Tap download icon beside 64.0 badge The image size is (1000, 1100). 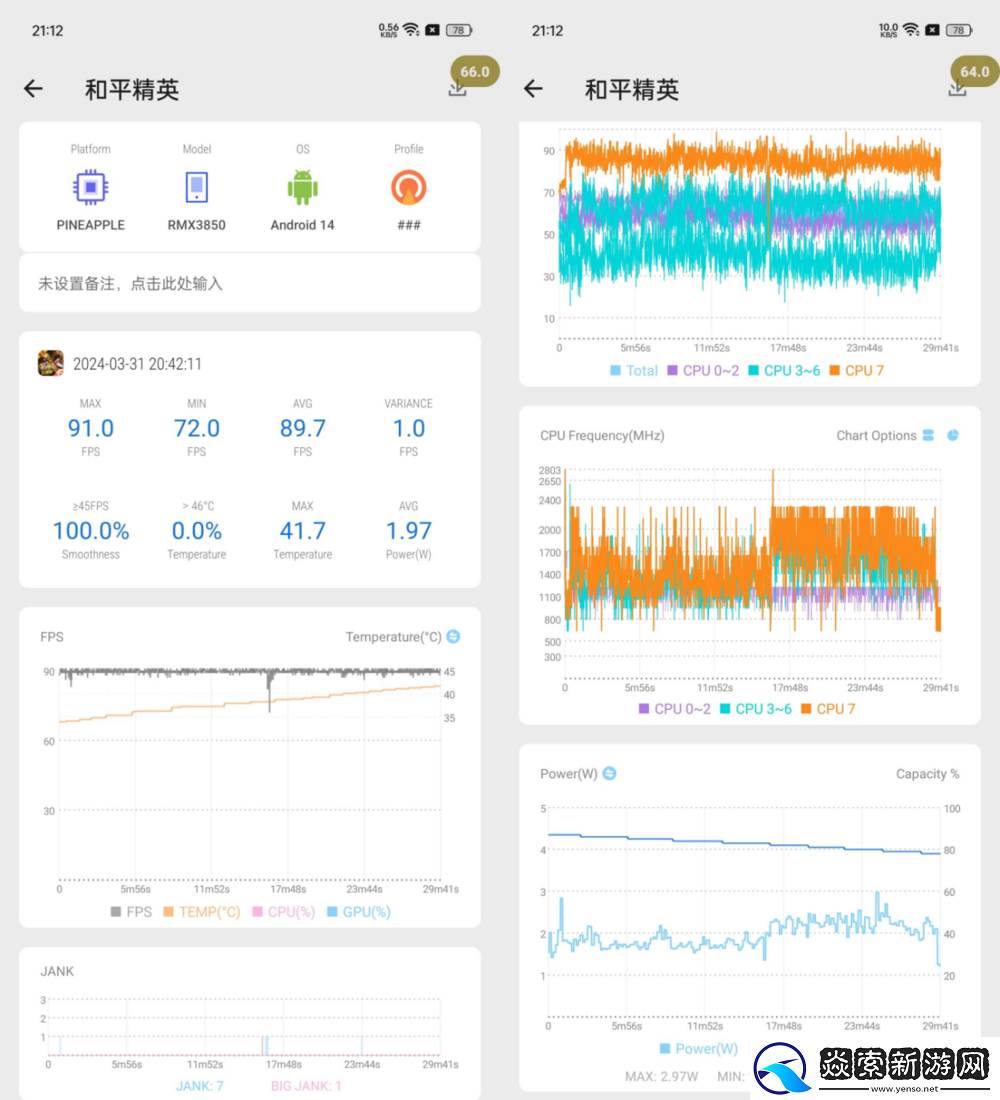pos(957,89)
